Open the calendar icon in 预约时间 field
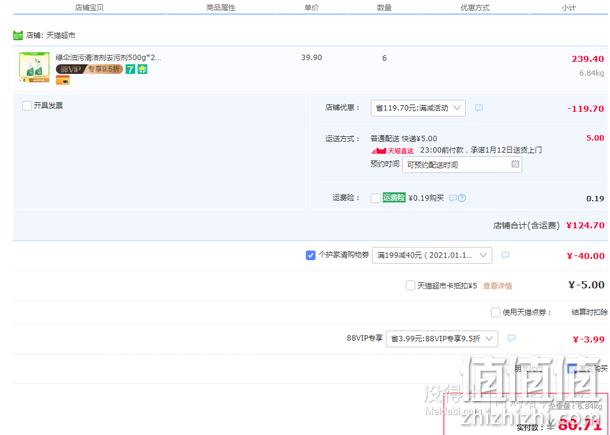 point(515,164)
